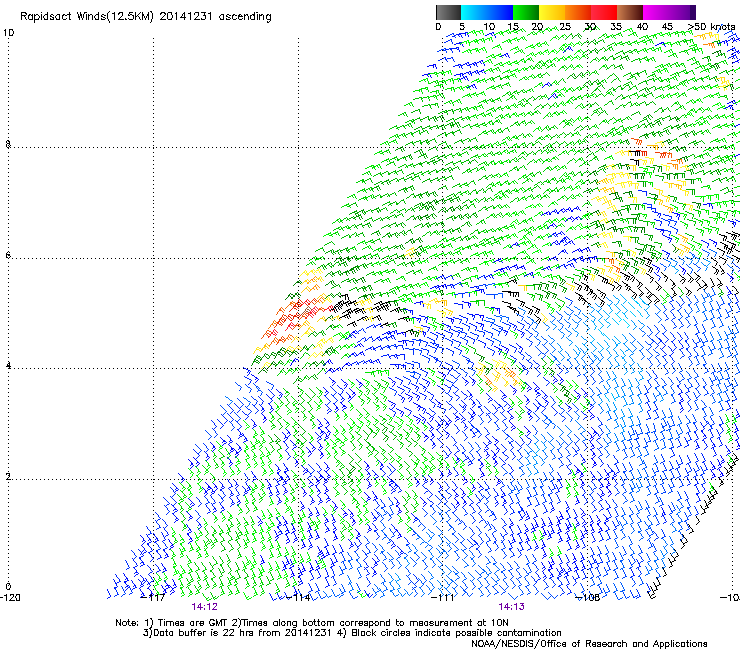Click the legend scale value '25'
740x650 pixels.
(565, 27)
